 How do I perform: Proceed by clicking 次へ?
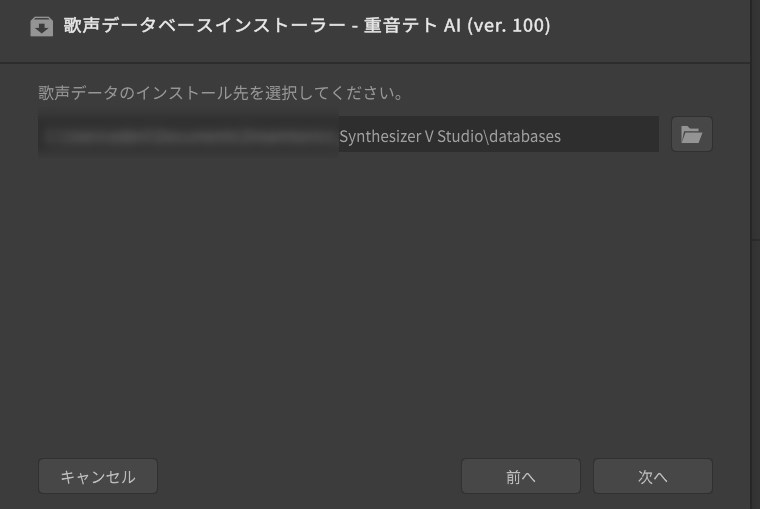(x=652, y=477)
